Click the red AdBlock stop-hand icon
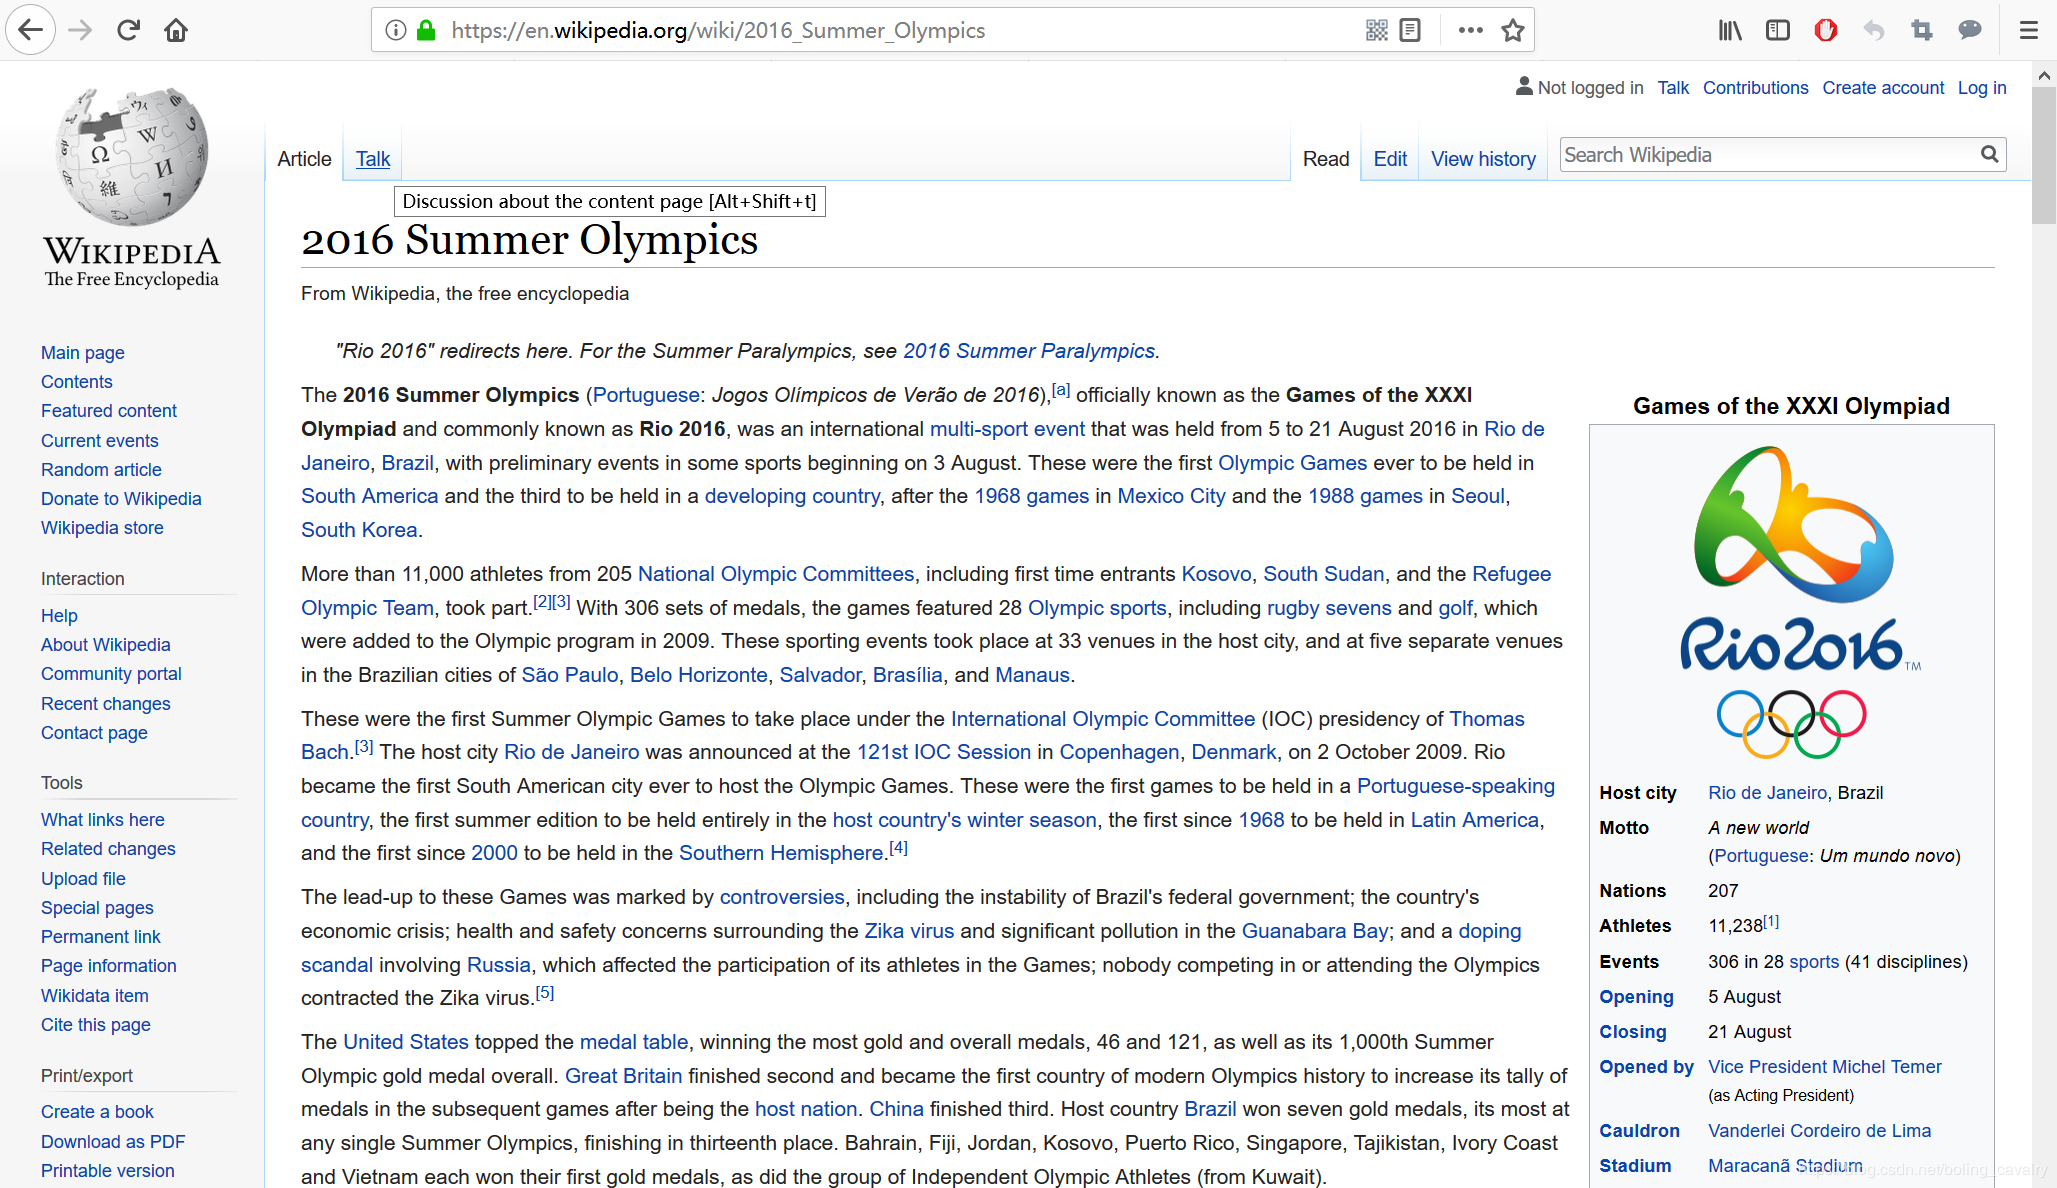The width and height of the screenshot is (2057, 1188). pos(1826,30)
